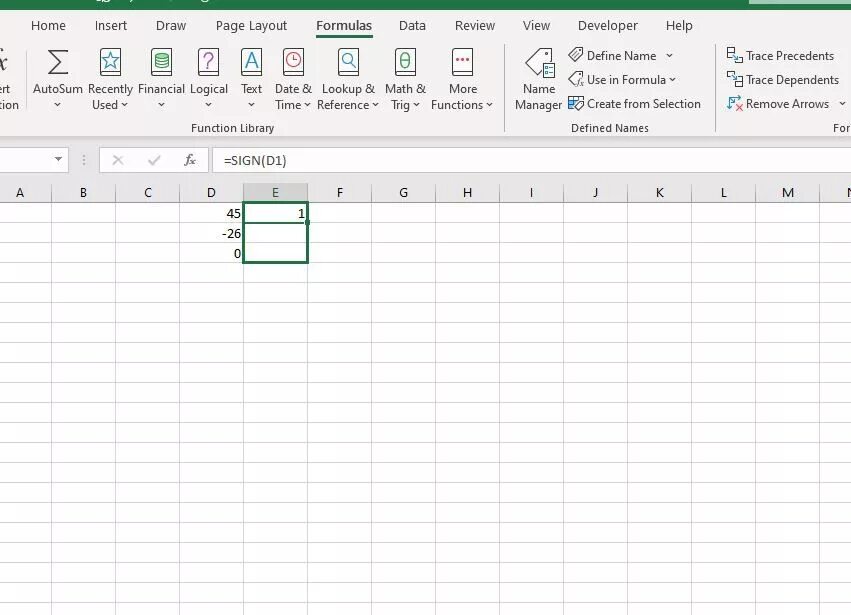851x615 pixels.
Task: Expand the Define Name dropdown arrow
Action: tap(669, 55)
